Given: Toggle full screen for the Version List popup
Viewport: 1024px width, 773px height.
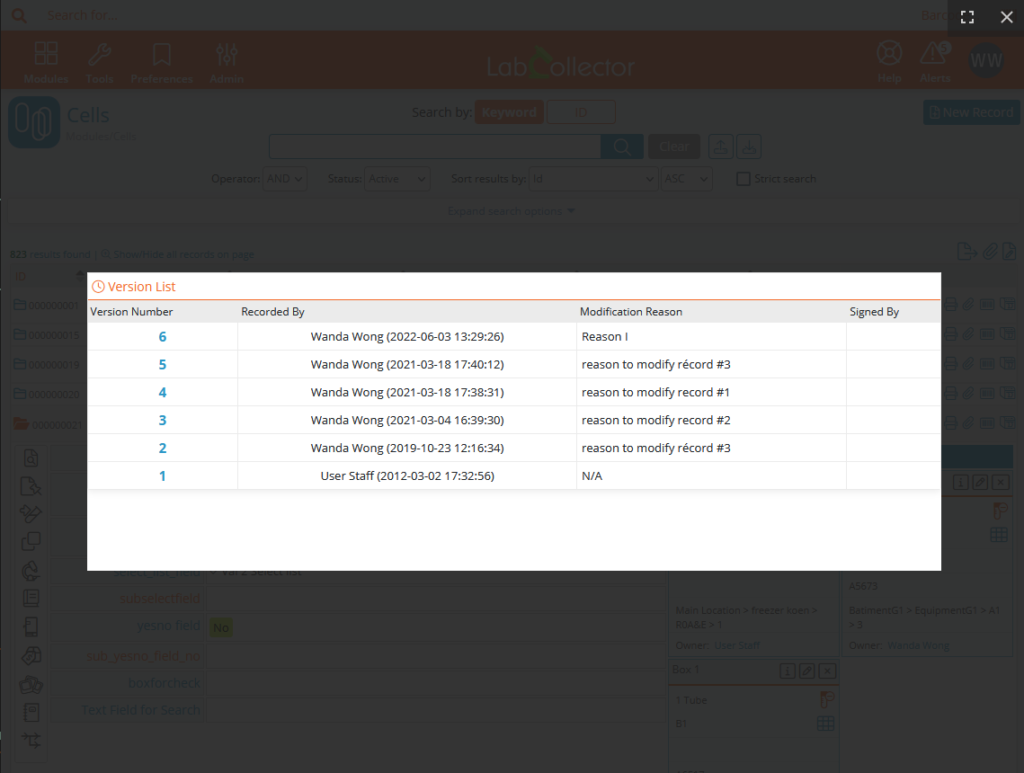Looking at the screenshot, I should tap(967, 17).
